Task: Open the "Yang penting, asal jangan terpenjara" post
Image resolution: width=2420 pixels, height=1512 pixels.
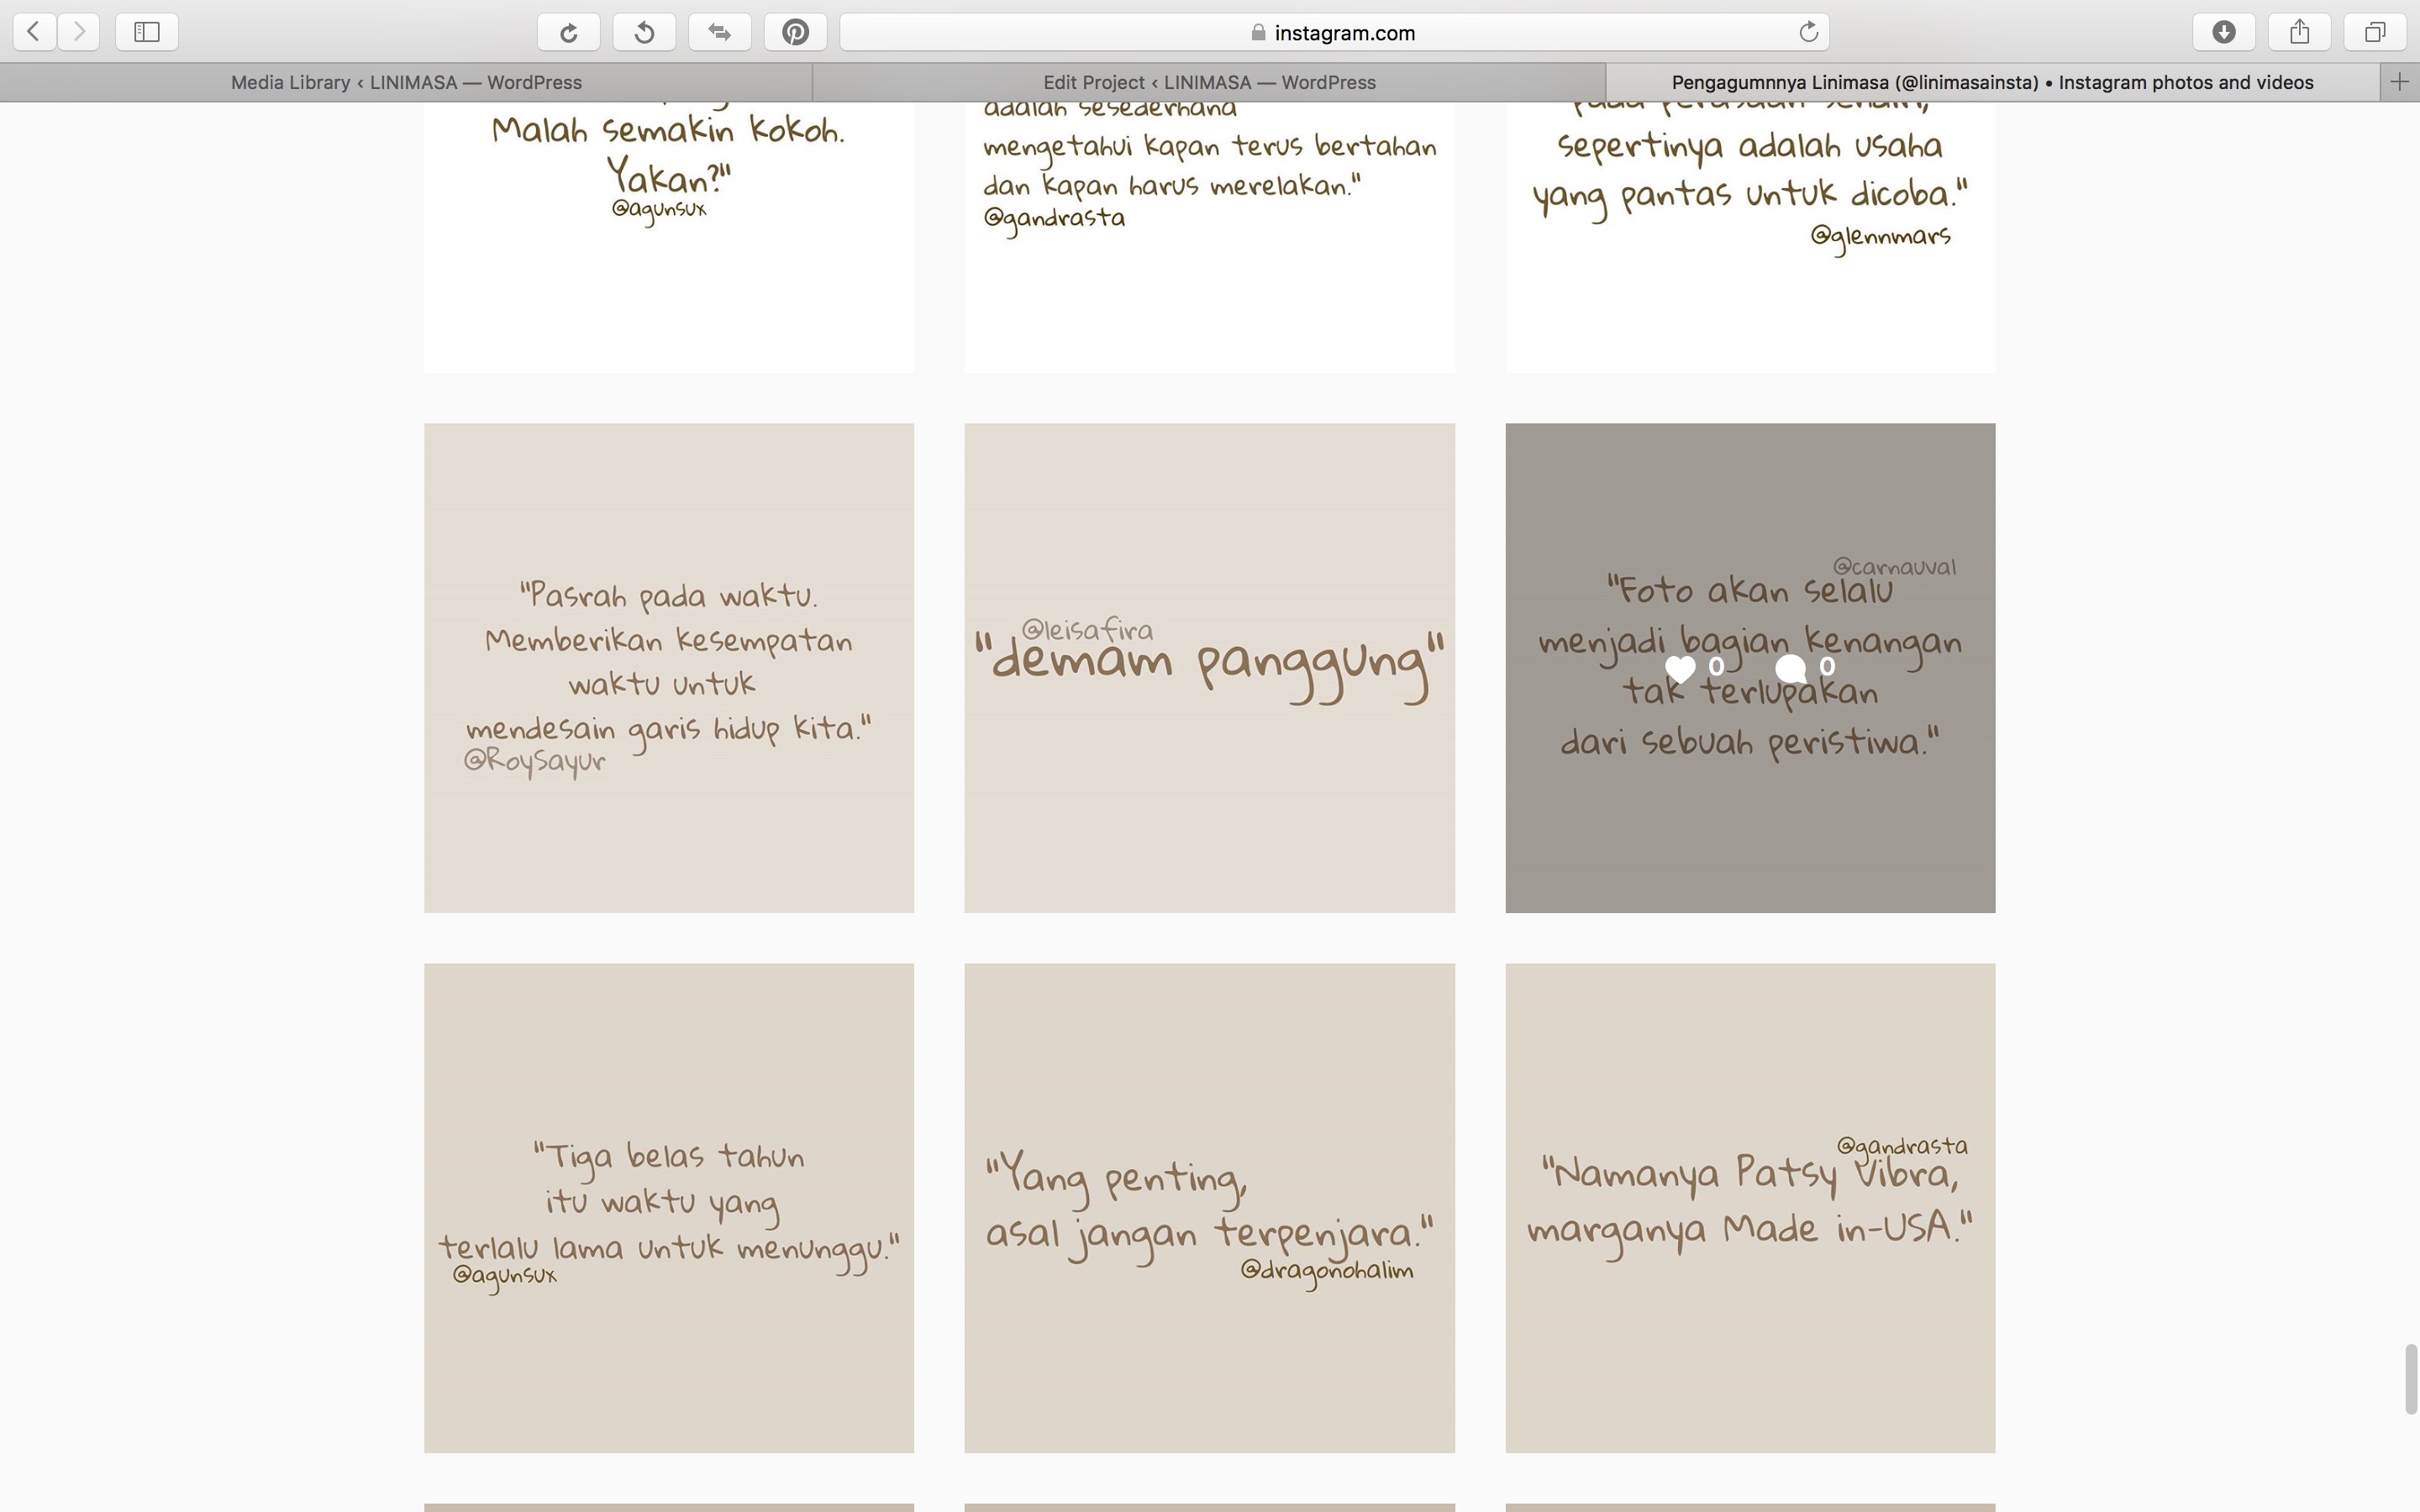Action: [x=1209, y=1207]
